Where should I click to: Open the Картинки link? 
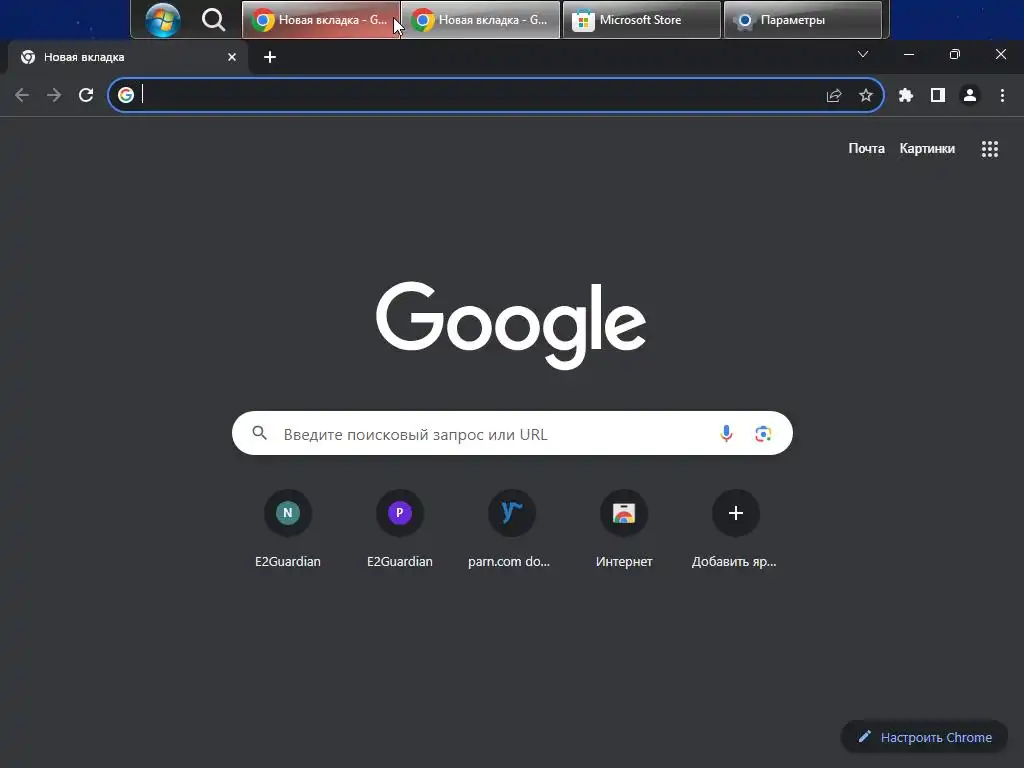coord(927,149)
